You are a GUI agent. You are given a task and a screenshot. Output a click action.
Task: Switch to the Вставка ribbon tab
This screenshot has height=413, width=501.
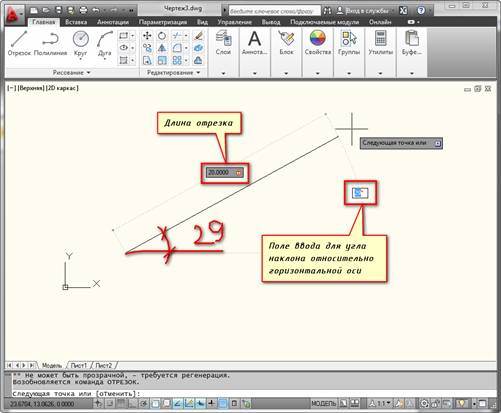click(x=76, y=22)
